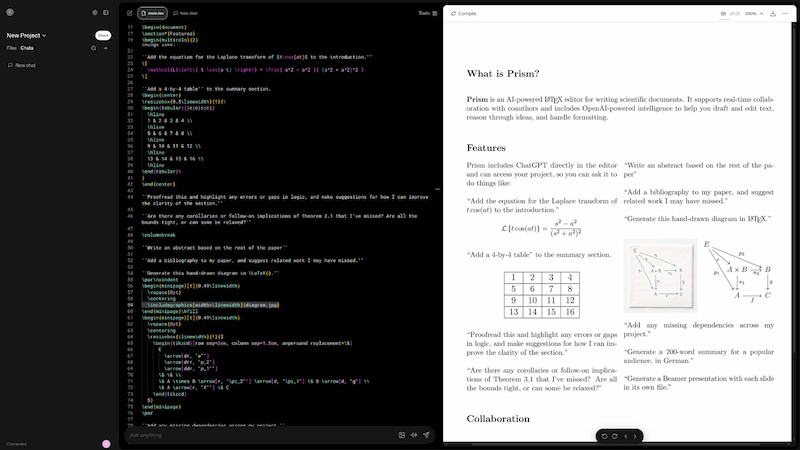800x450 pixels.
Task: Switch to the Chats tab
Action: coord(27,48)
